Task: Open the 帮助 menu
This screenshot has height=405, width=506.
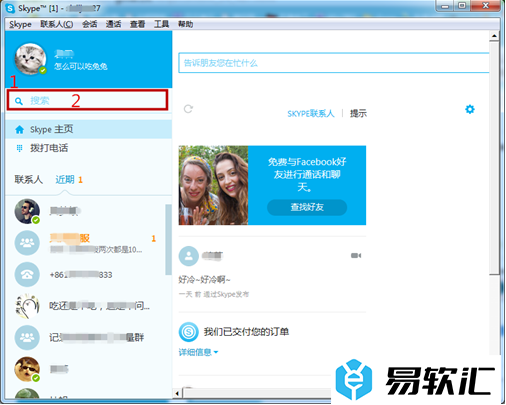Action: coord(185,24)
